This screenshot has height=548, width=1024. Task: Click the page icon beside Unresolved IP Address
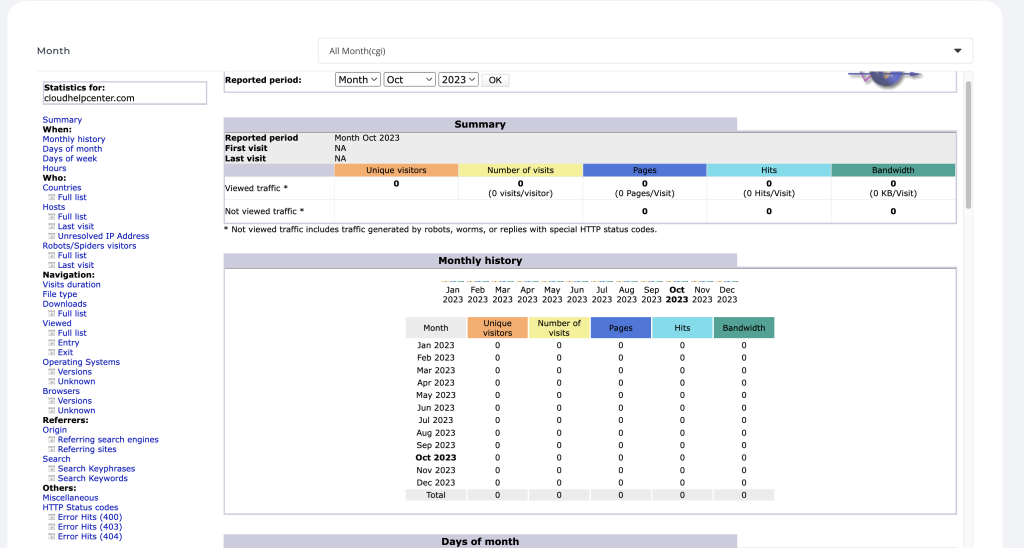(51, 237)
